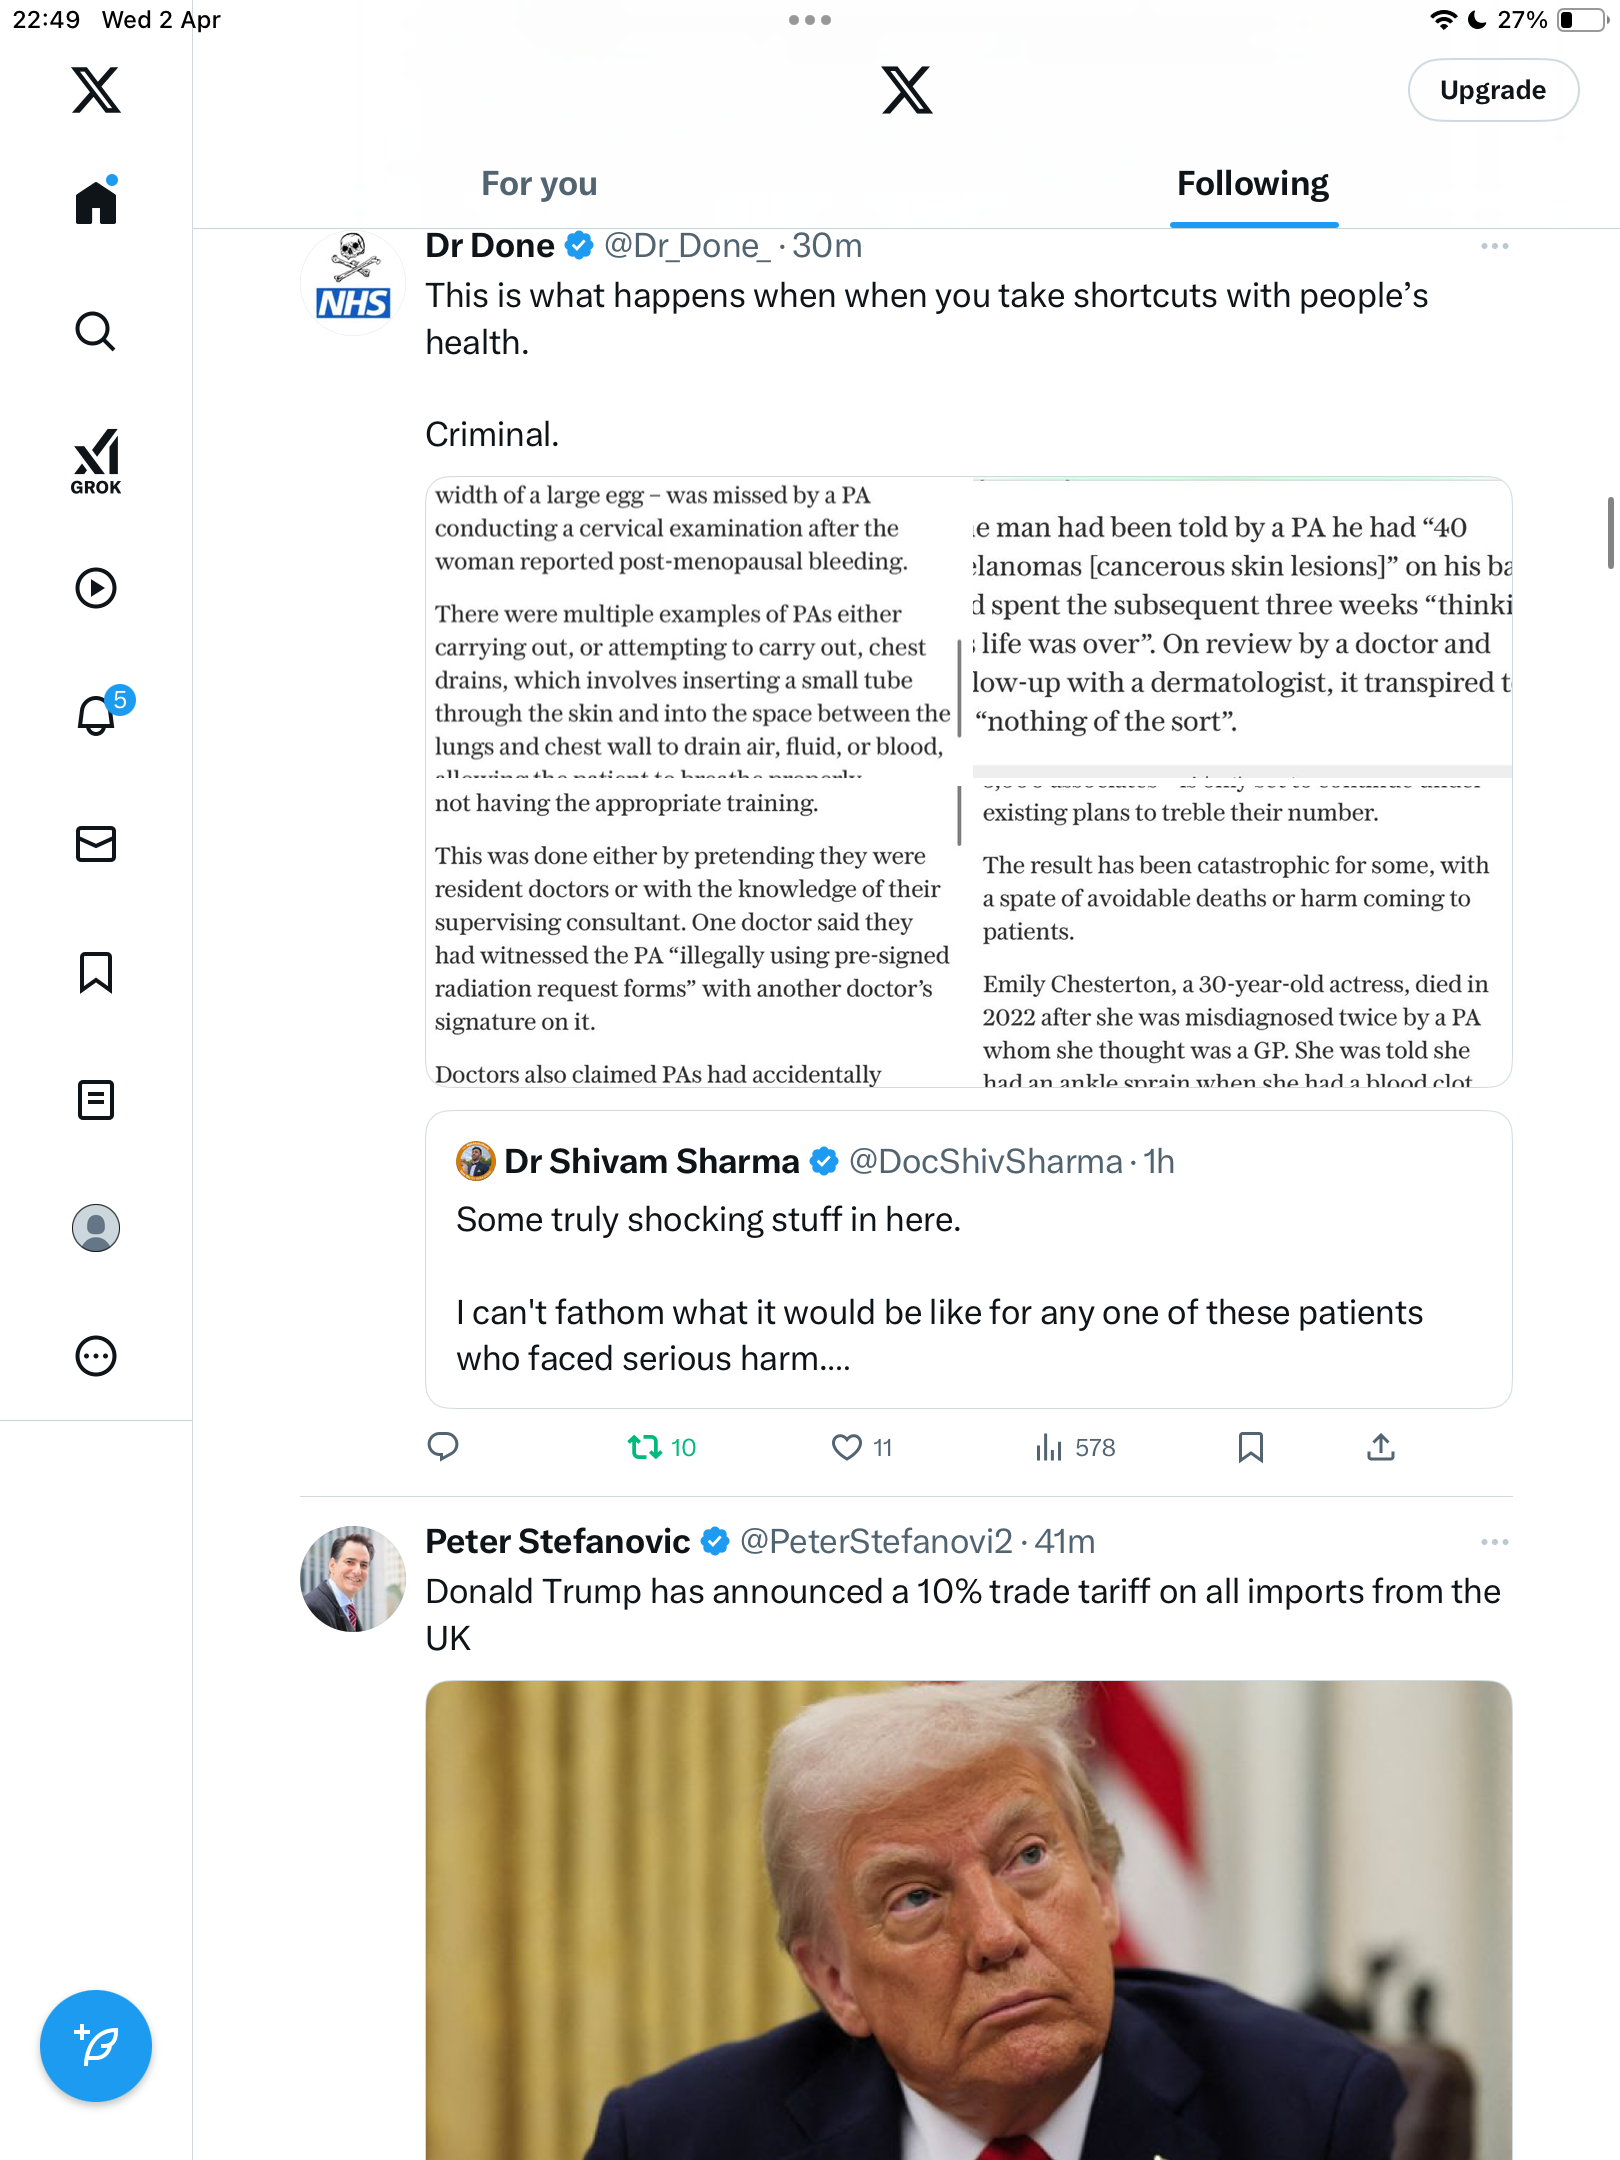Open the Lists icon in sidebar
The width and height of the screenshot is (1620, 2160).
(96, 1100)
